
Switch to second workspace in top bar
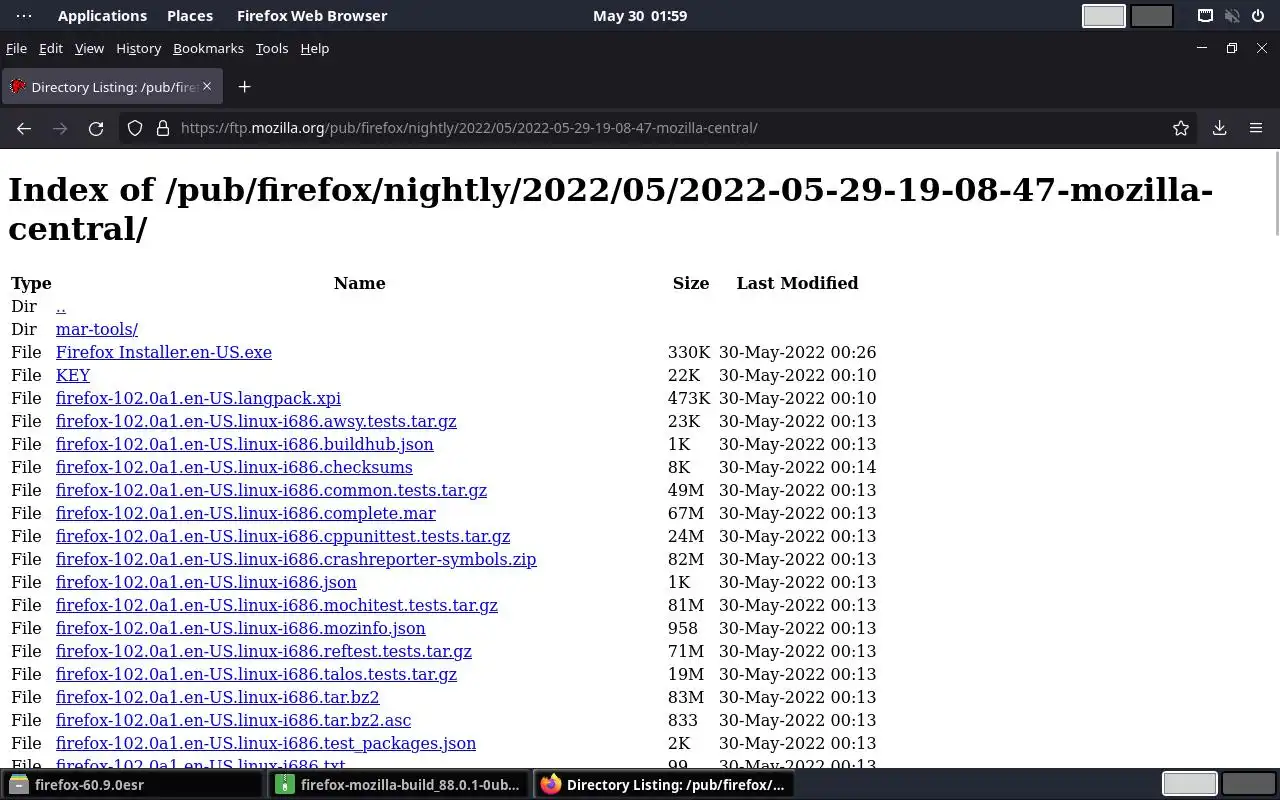coord(1152,16)
